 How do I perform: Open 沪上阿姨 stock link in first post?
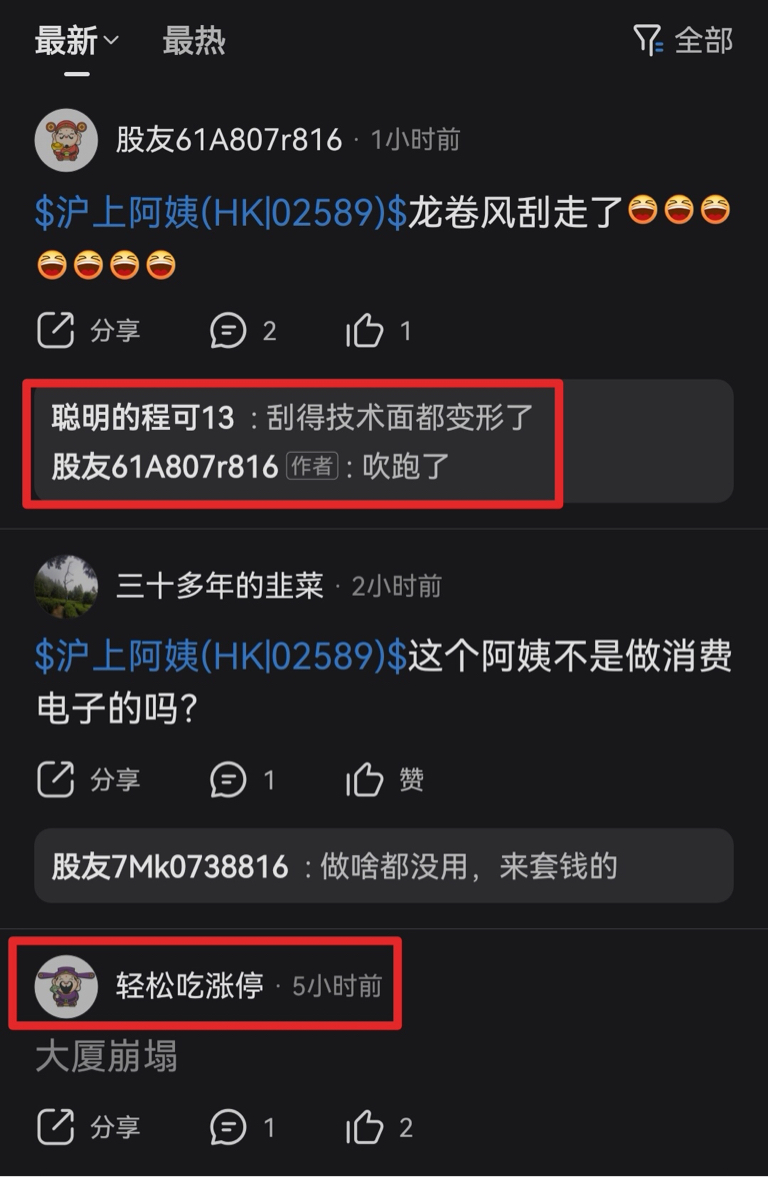coord(221,212)
